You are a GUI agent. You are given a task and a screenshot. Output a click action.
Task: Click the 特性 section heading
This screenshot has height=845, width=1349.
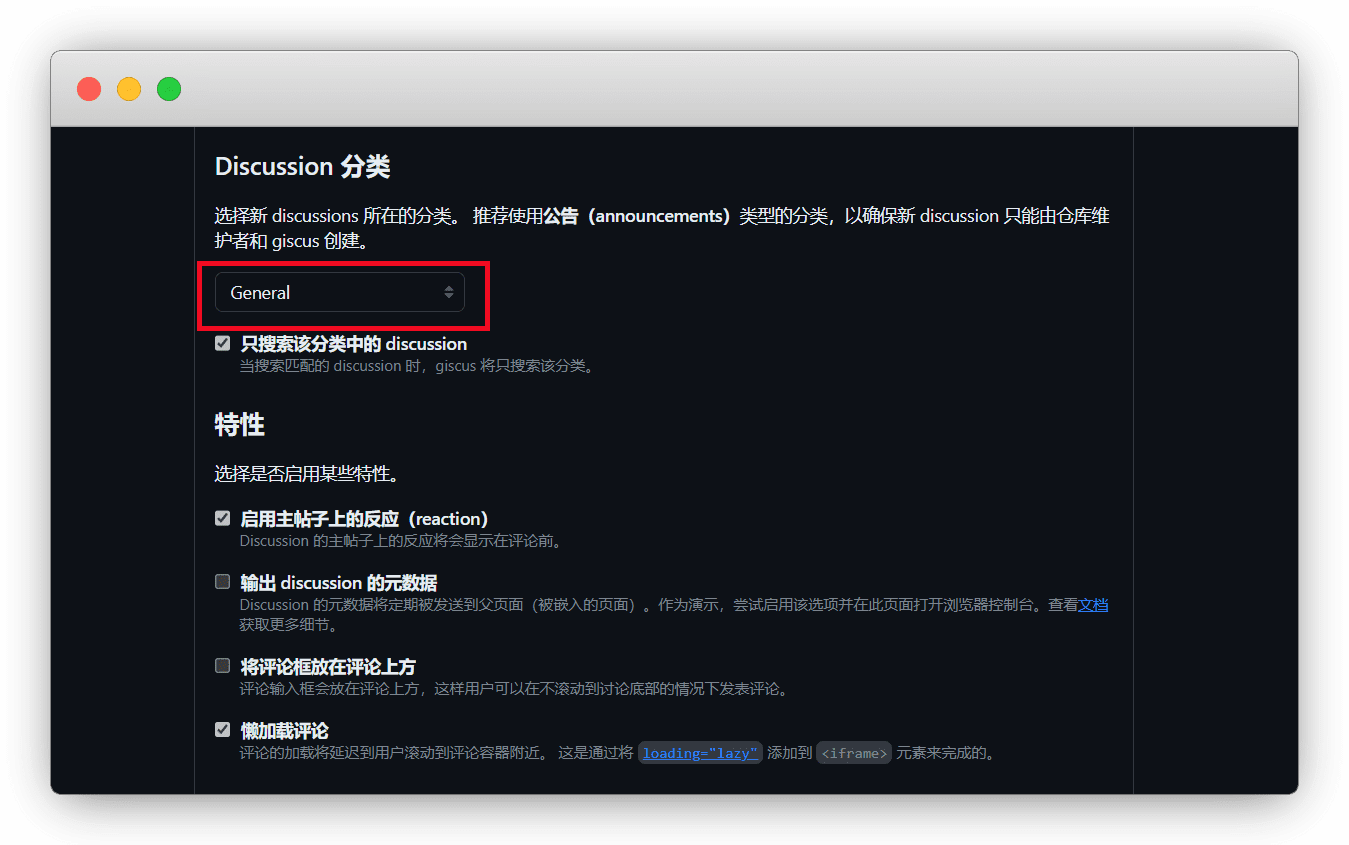click(239, 425)
